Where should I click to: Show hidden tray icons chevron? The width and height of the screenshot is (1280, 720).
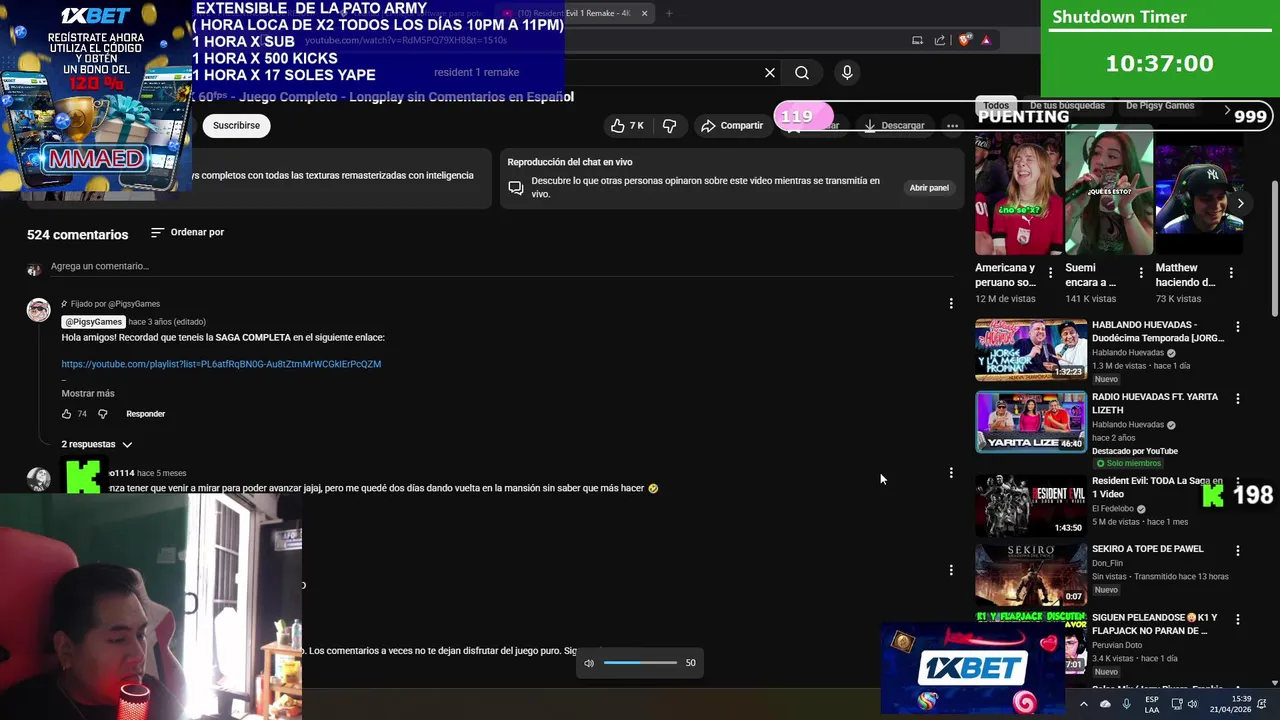click(1083, 704)
